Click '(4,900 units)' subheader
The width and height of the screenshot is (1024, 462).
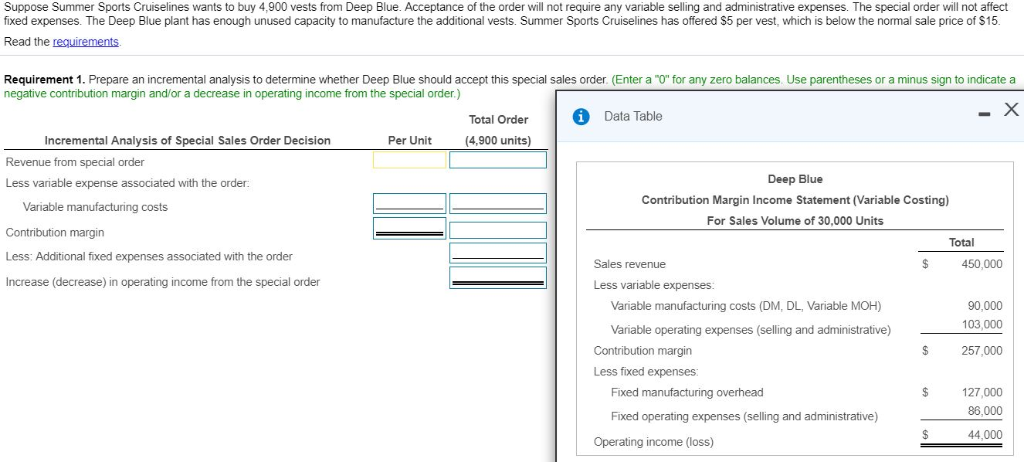tap(498, 140)
